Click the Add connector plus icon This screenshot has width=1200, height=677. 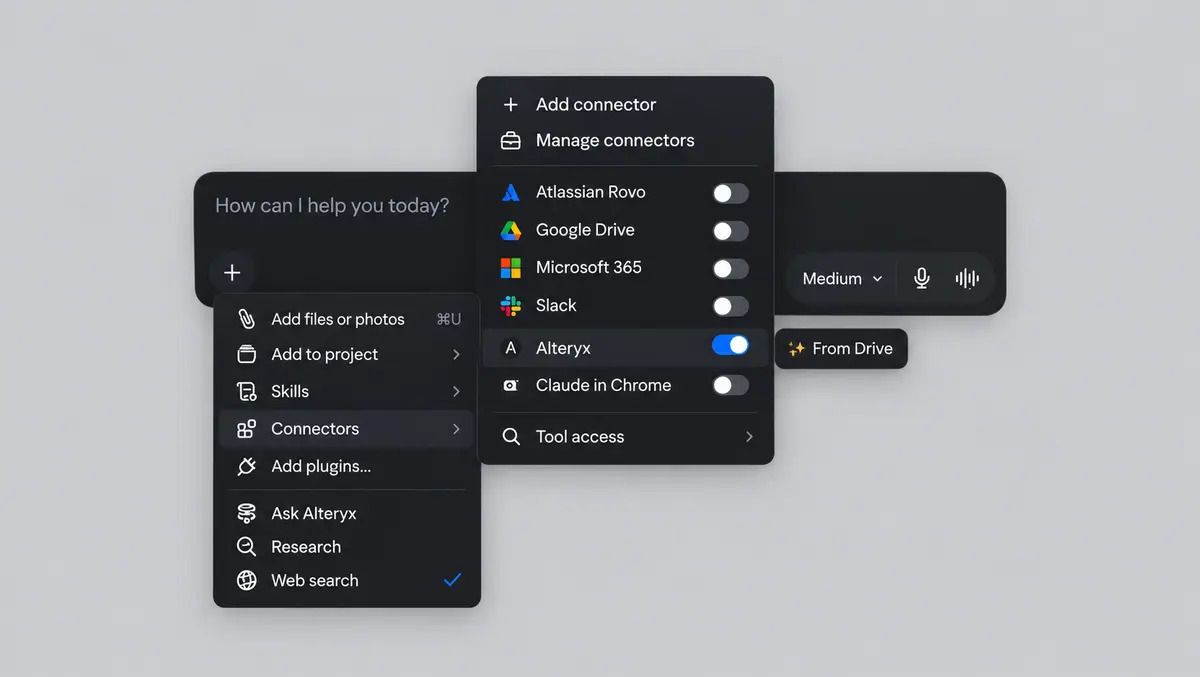[x=510, y=104]
